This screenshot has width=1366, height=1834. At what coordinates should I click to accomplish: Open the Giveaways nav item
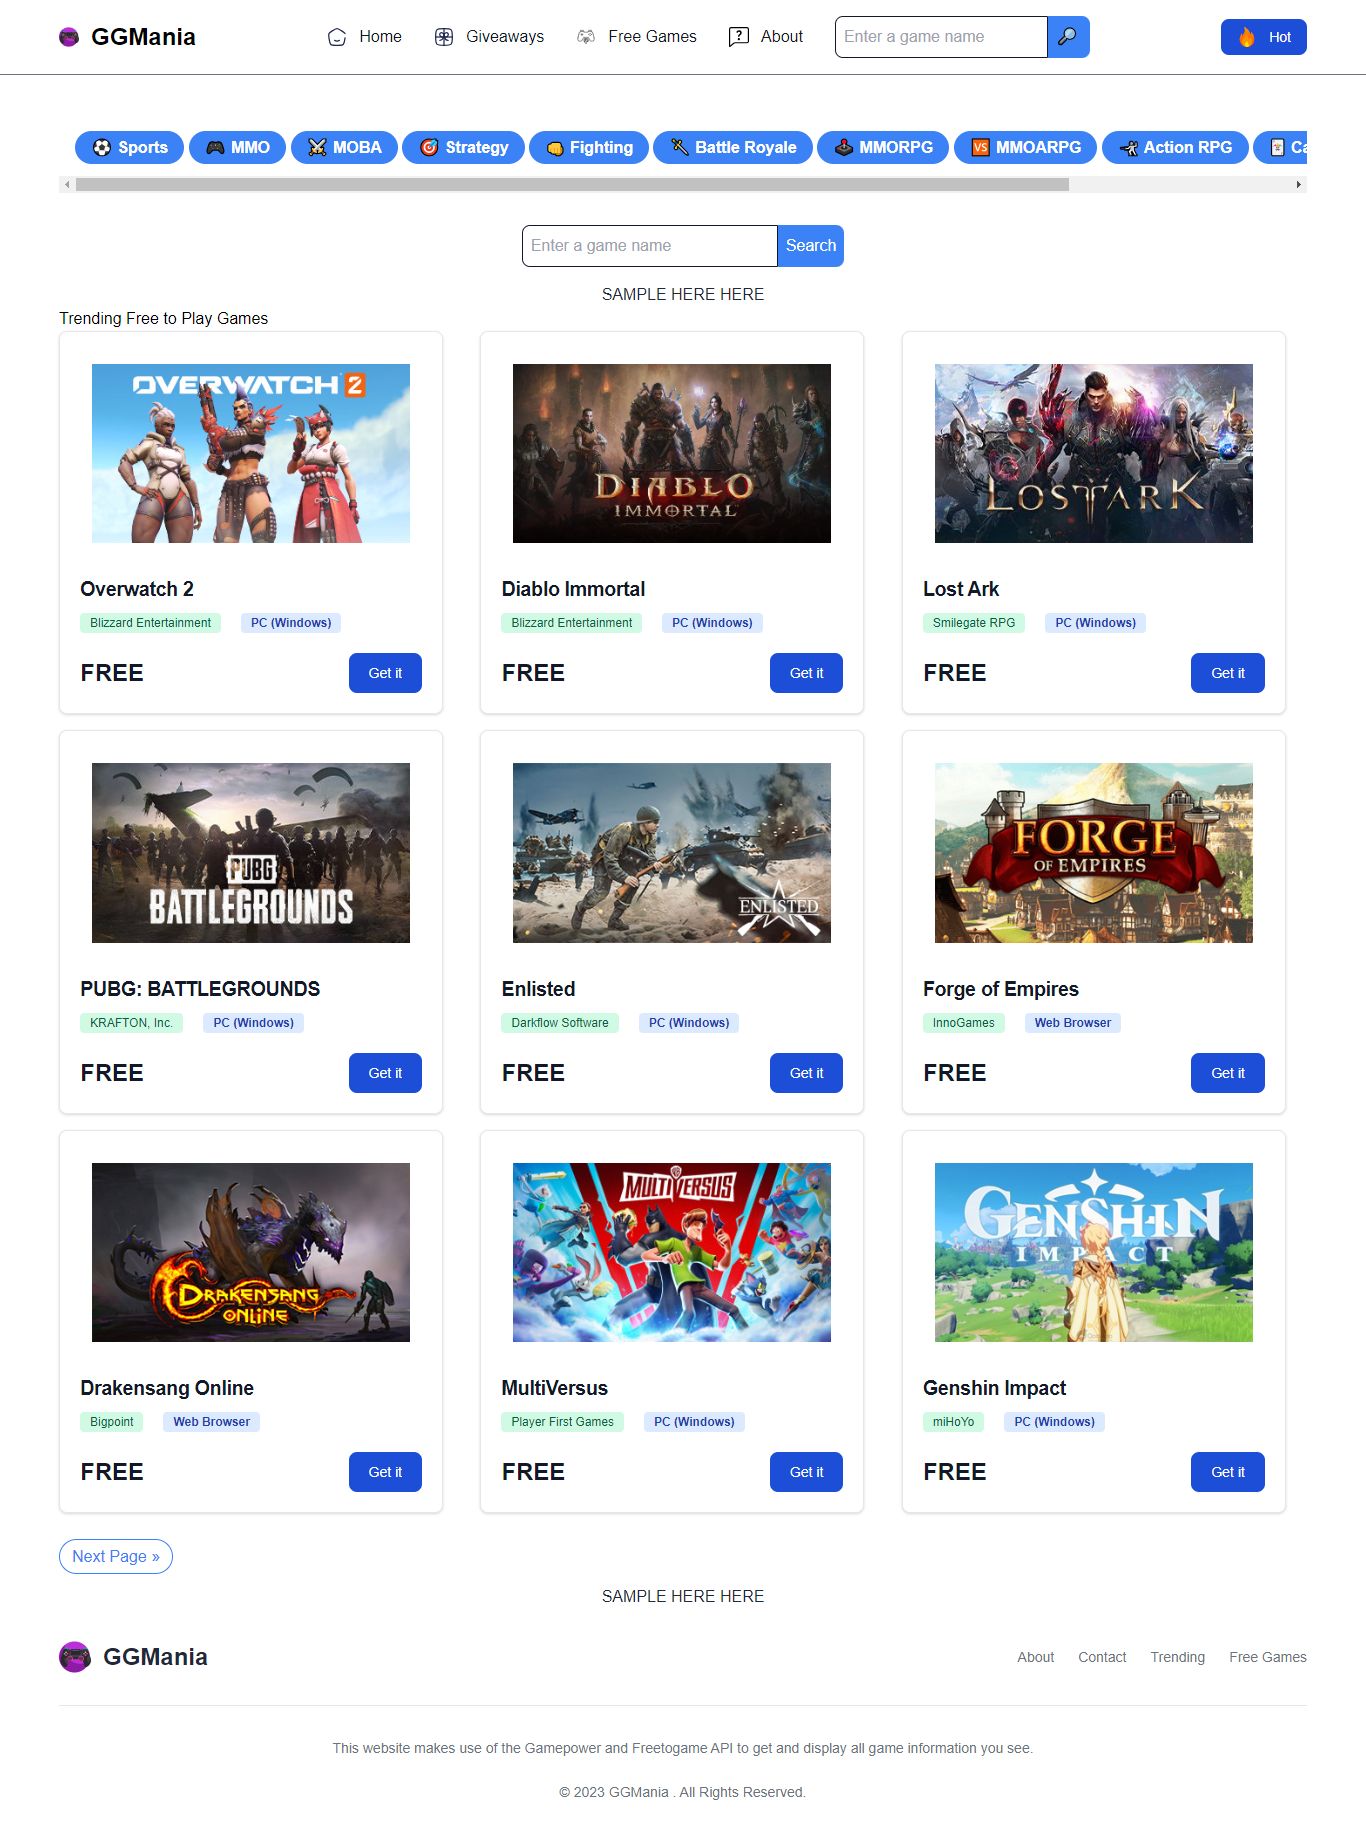[x=489, y=37]
